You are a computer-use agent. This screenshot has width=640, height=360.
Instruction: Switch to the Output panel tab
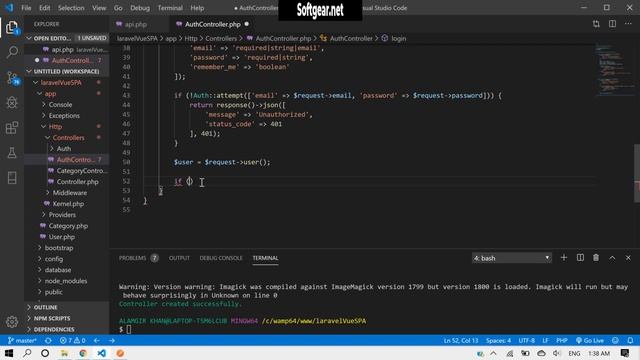point(179,258)
